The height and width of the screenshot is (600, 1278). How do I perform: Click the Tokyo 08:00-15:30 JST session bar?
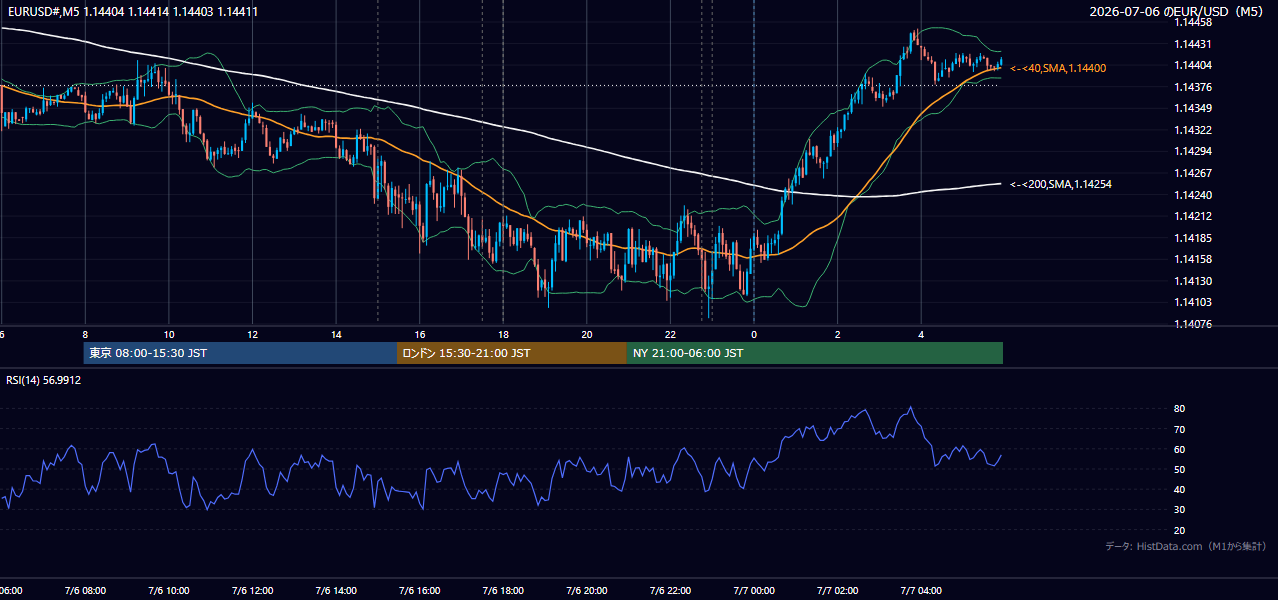click(240, 353)
